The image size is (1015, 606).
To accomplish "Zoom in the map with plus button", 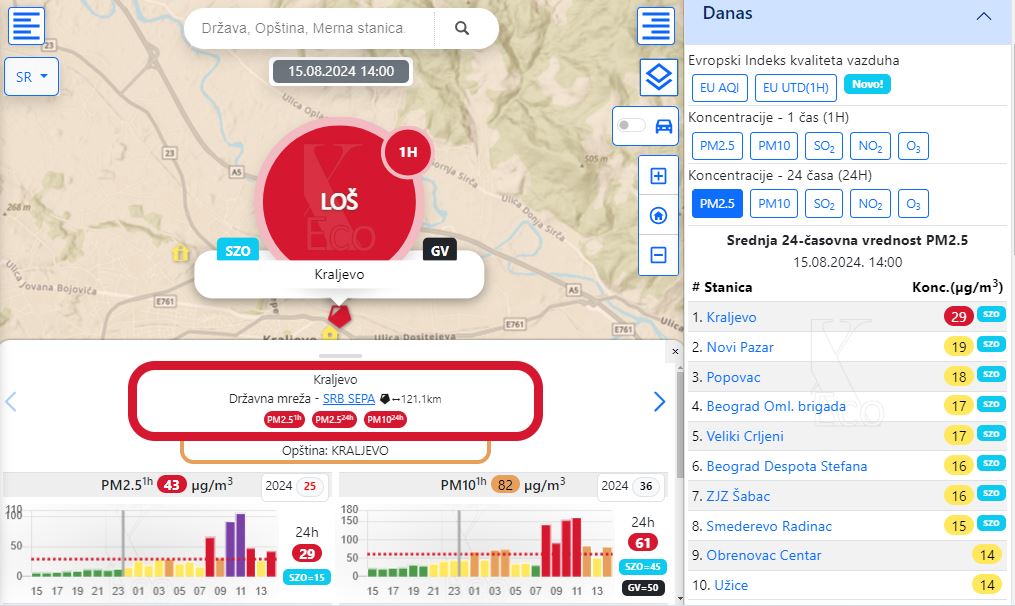I will click(x=658, y=176).
